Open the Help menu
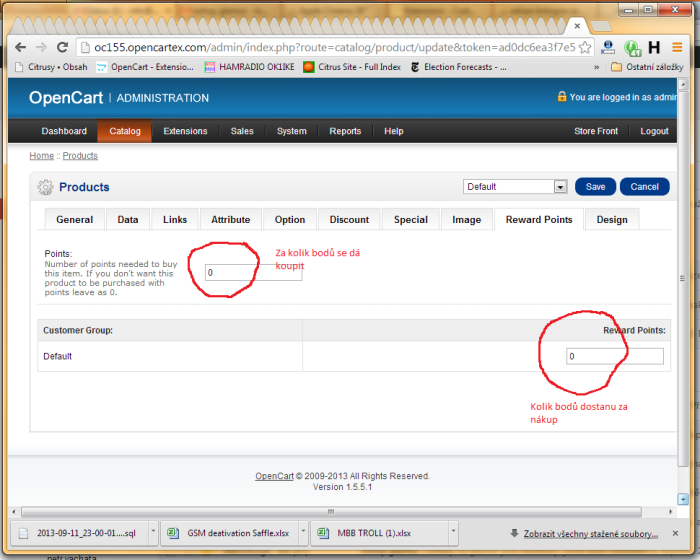700x560 pixels. [x=394, y=131]
